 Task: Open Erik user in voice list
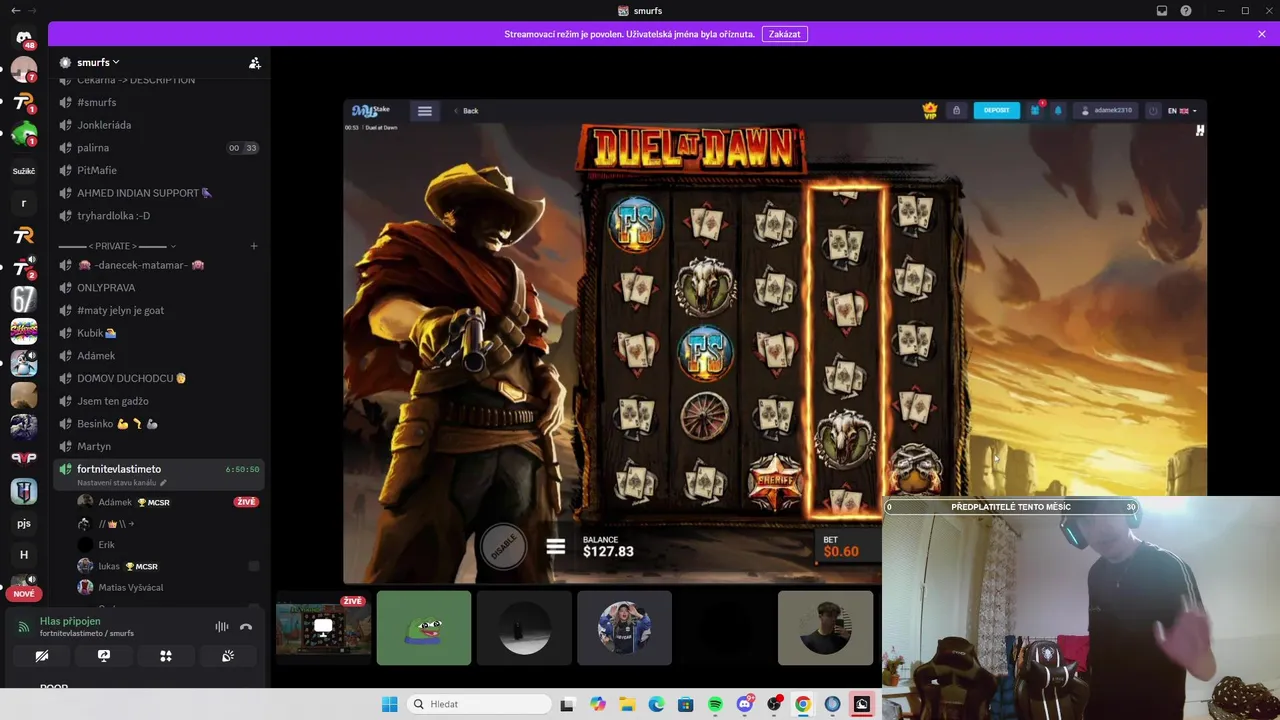pos(168,545)
